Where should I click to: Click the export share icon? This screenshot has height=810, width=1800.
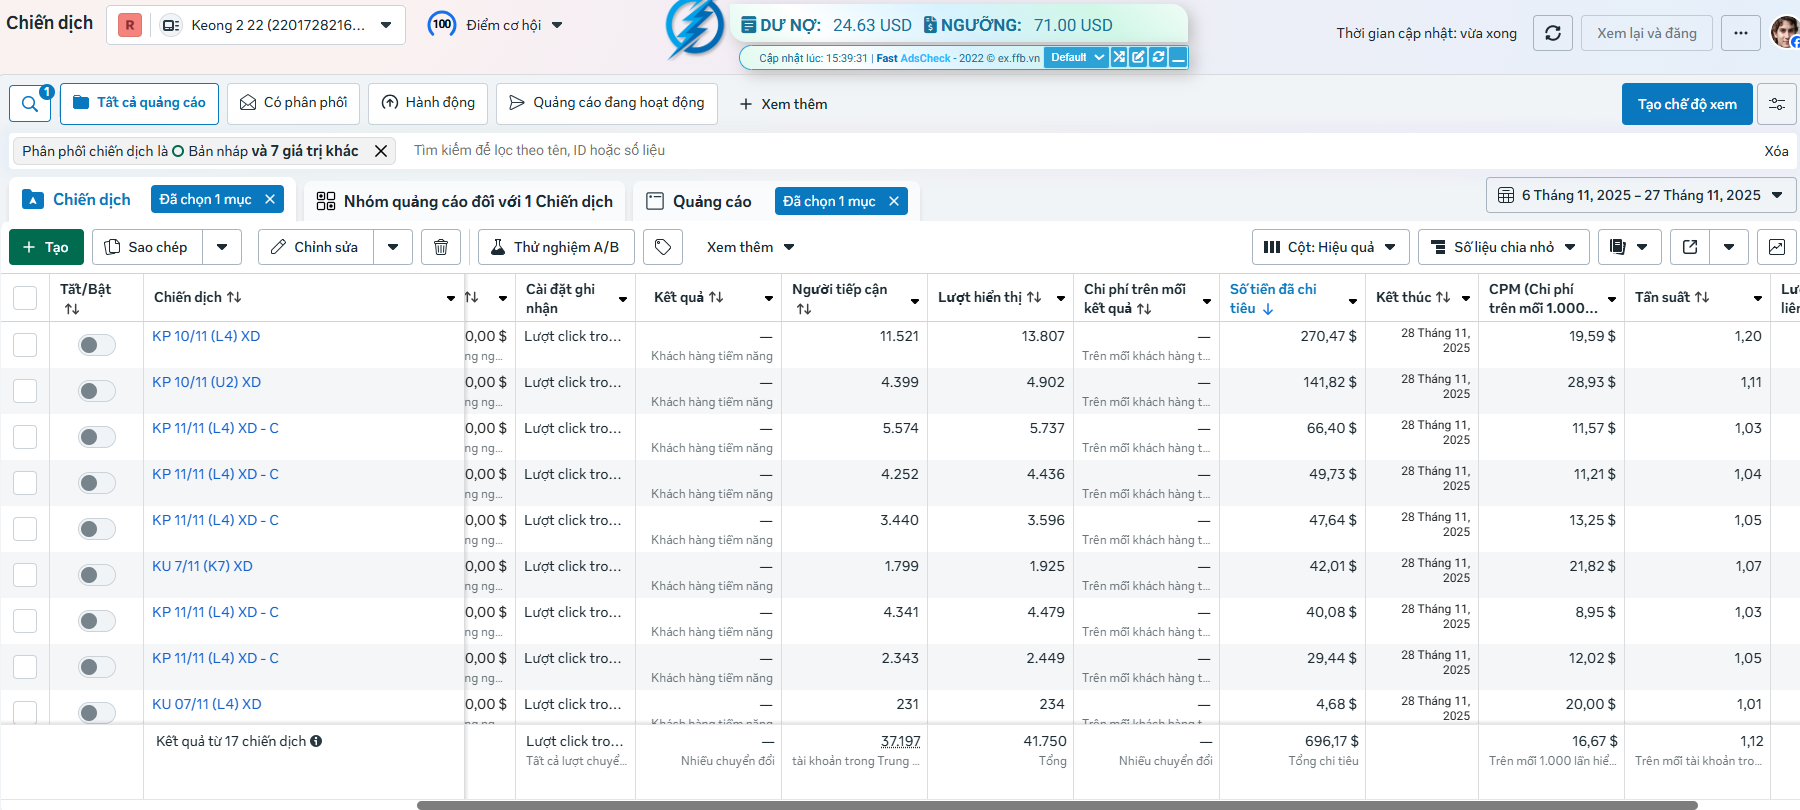click(1690, 247)
